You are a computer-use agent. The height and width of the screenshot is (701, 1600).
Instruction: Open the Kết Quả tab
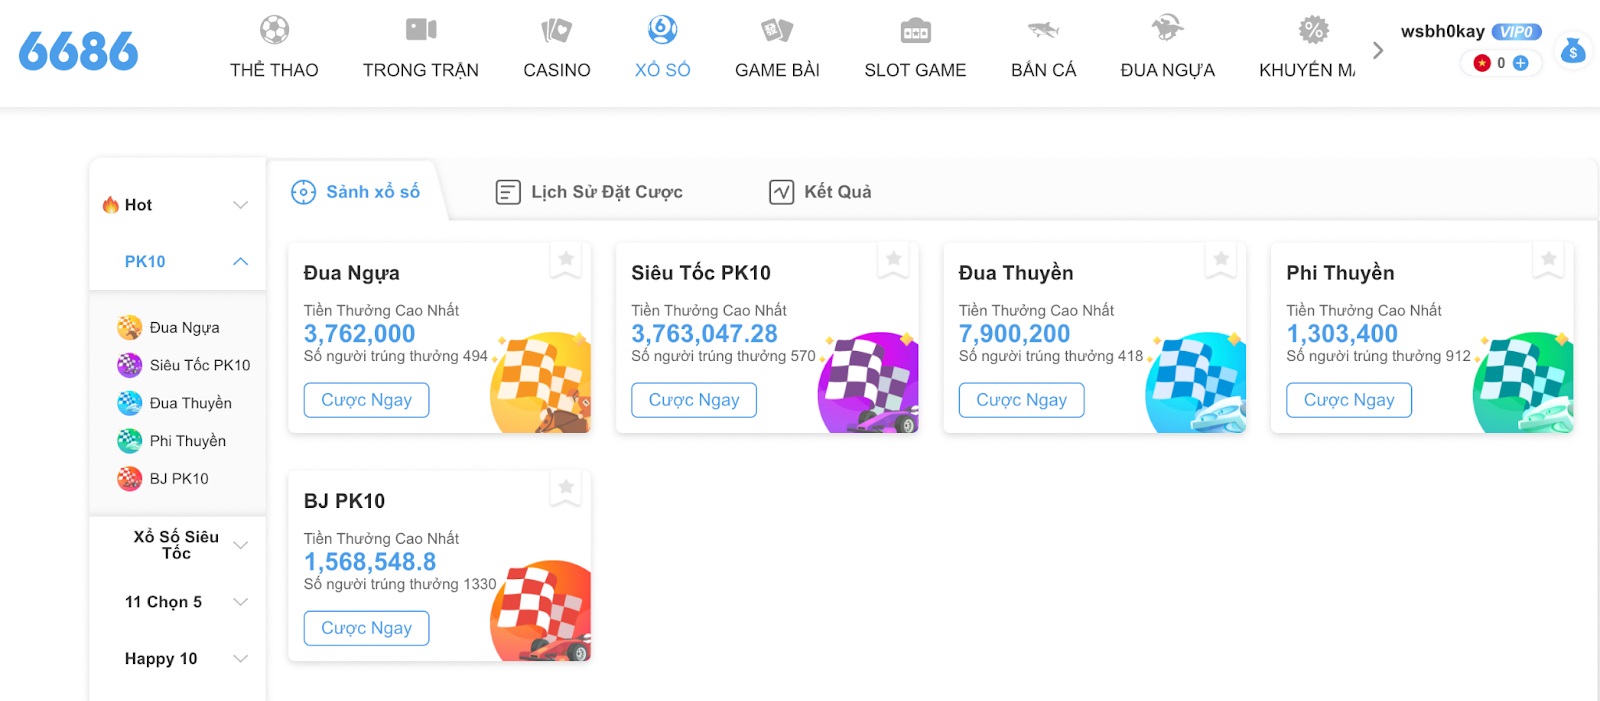820,192
